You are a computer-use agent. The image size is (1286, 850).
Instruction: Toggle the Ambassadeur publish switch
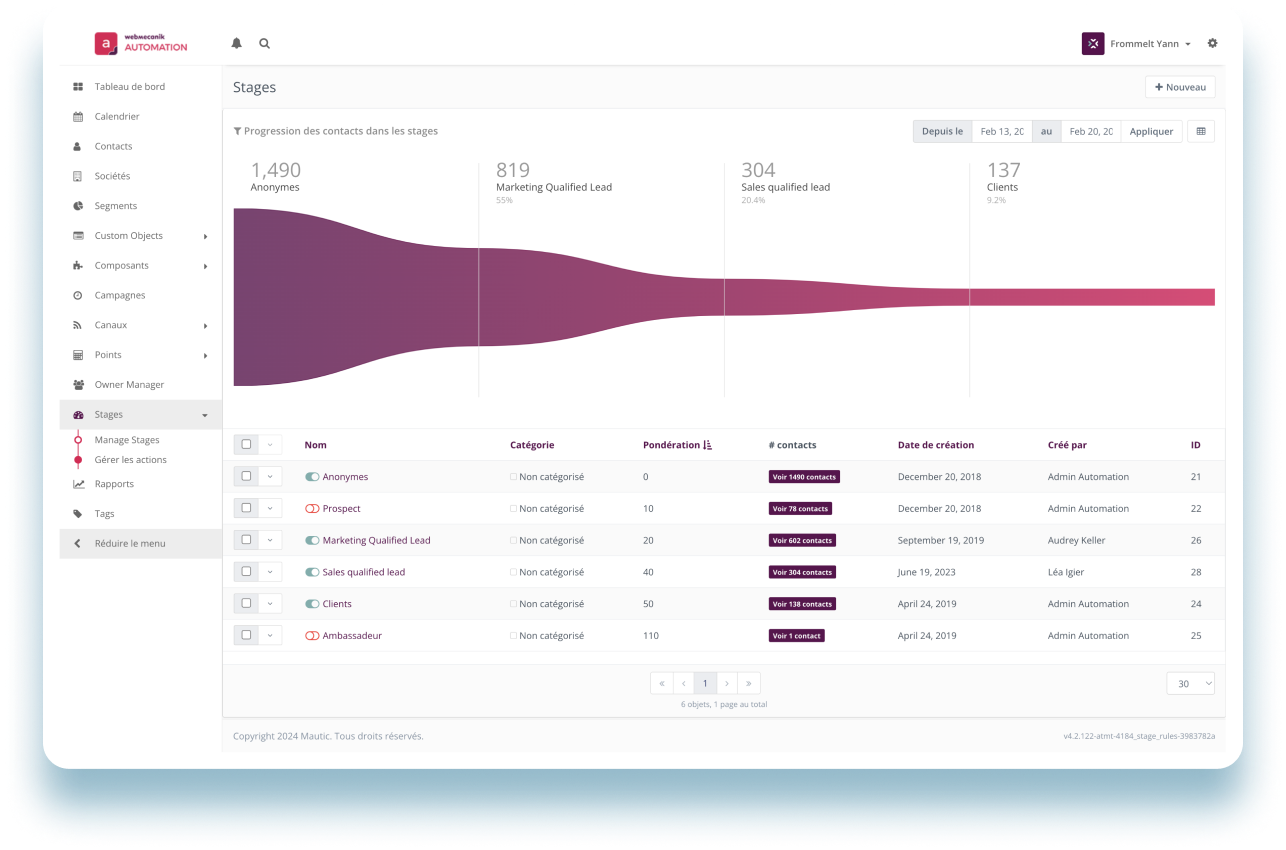click(312, 636)
